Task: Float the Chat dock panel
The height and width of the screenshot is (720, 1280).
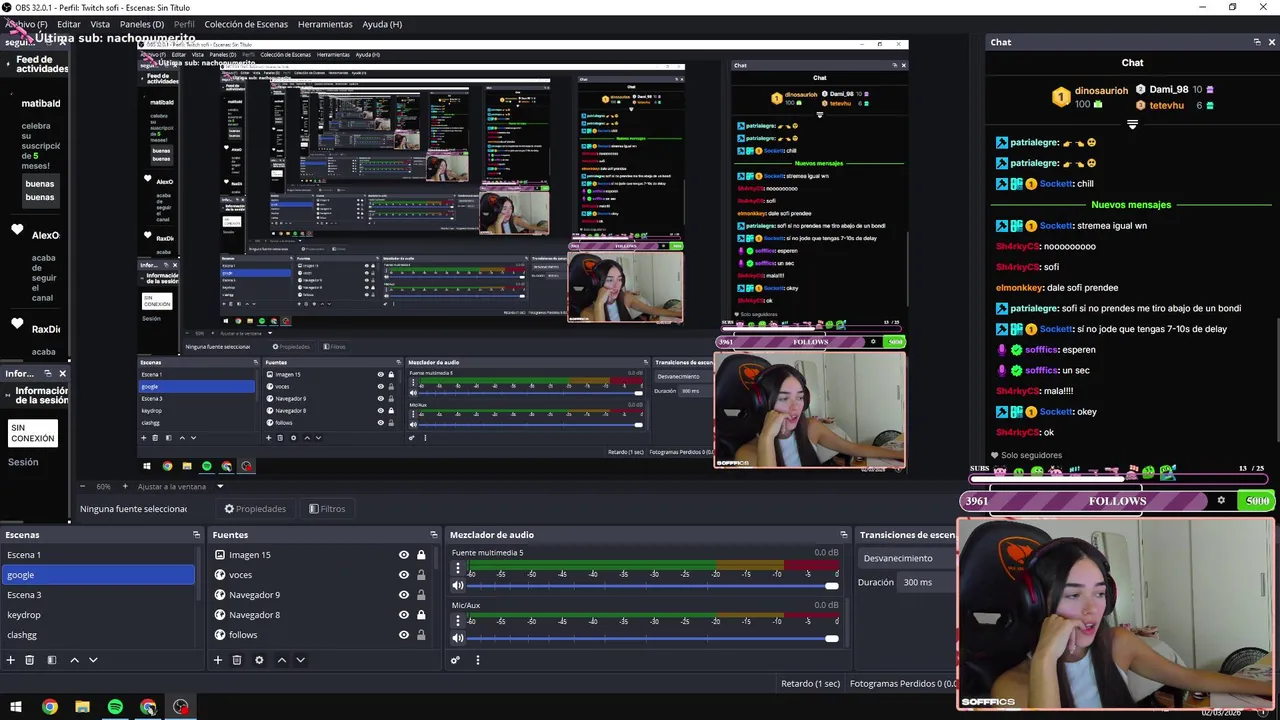Action: [1257, 42]
